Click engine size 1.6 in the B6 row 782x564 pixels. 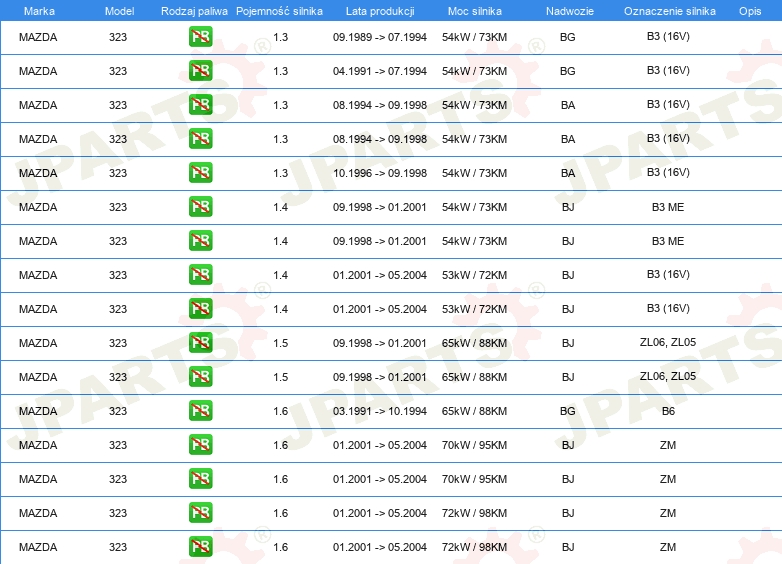(x=280, y=411)
